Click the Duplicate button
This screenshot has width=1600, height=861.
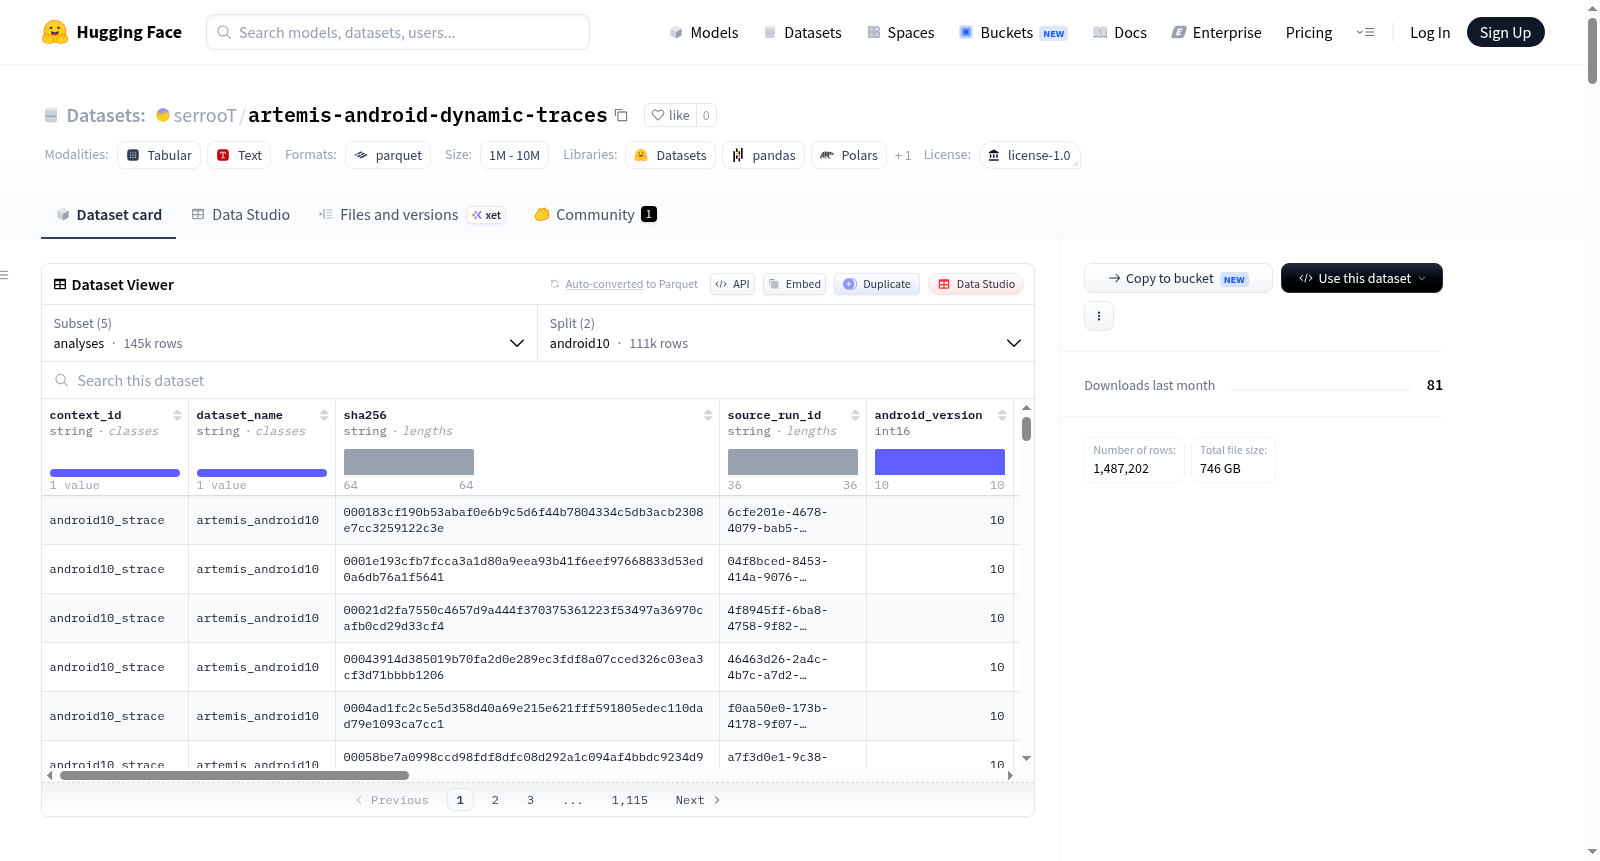point(877,284)
